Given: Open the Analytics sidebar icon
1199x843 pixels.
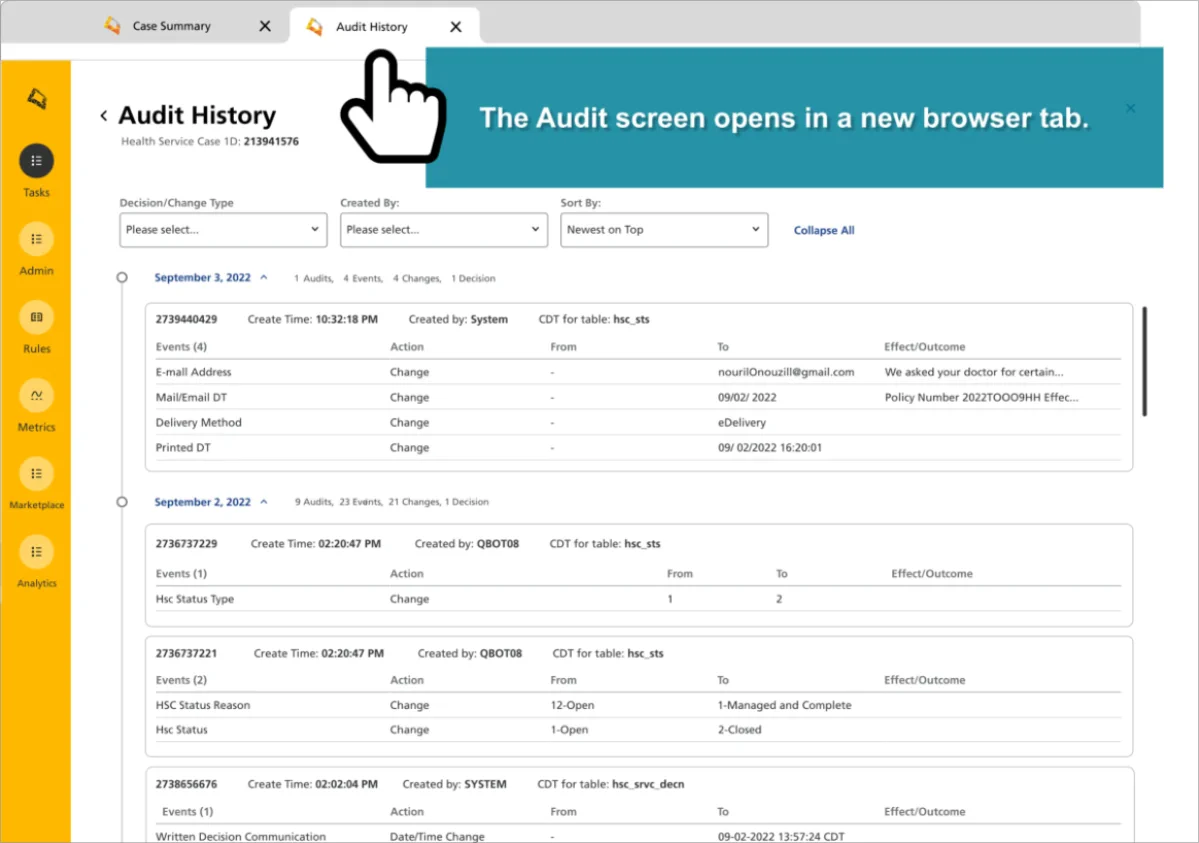Looking at the screenshot, I should coord(36,551).
